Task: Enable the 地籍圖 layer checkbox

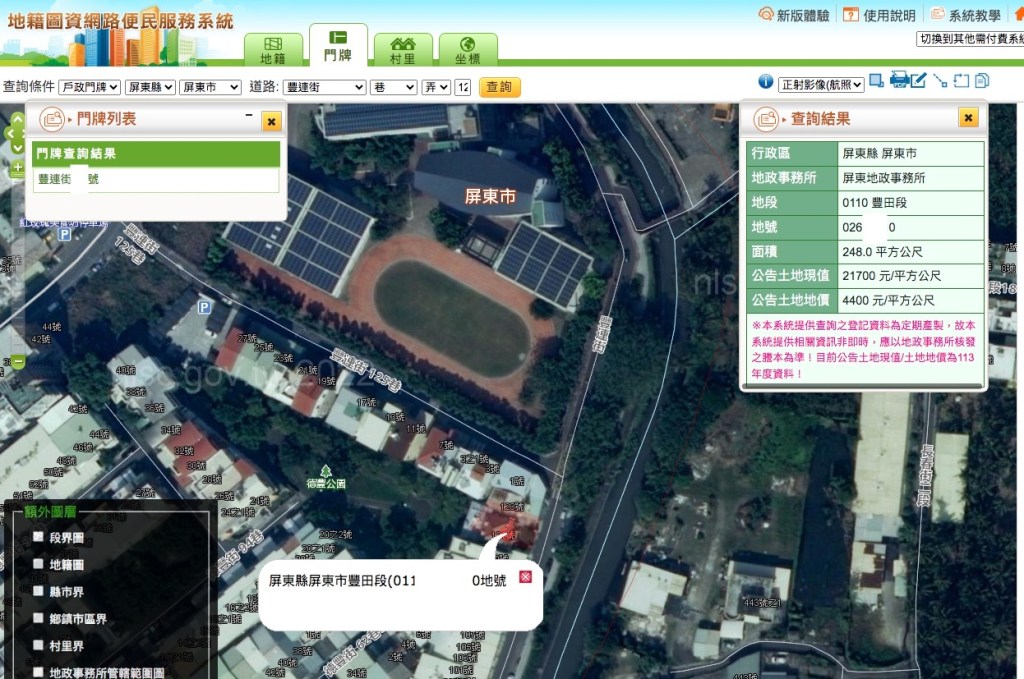Action: point(38,564)
